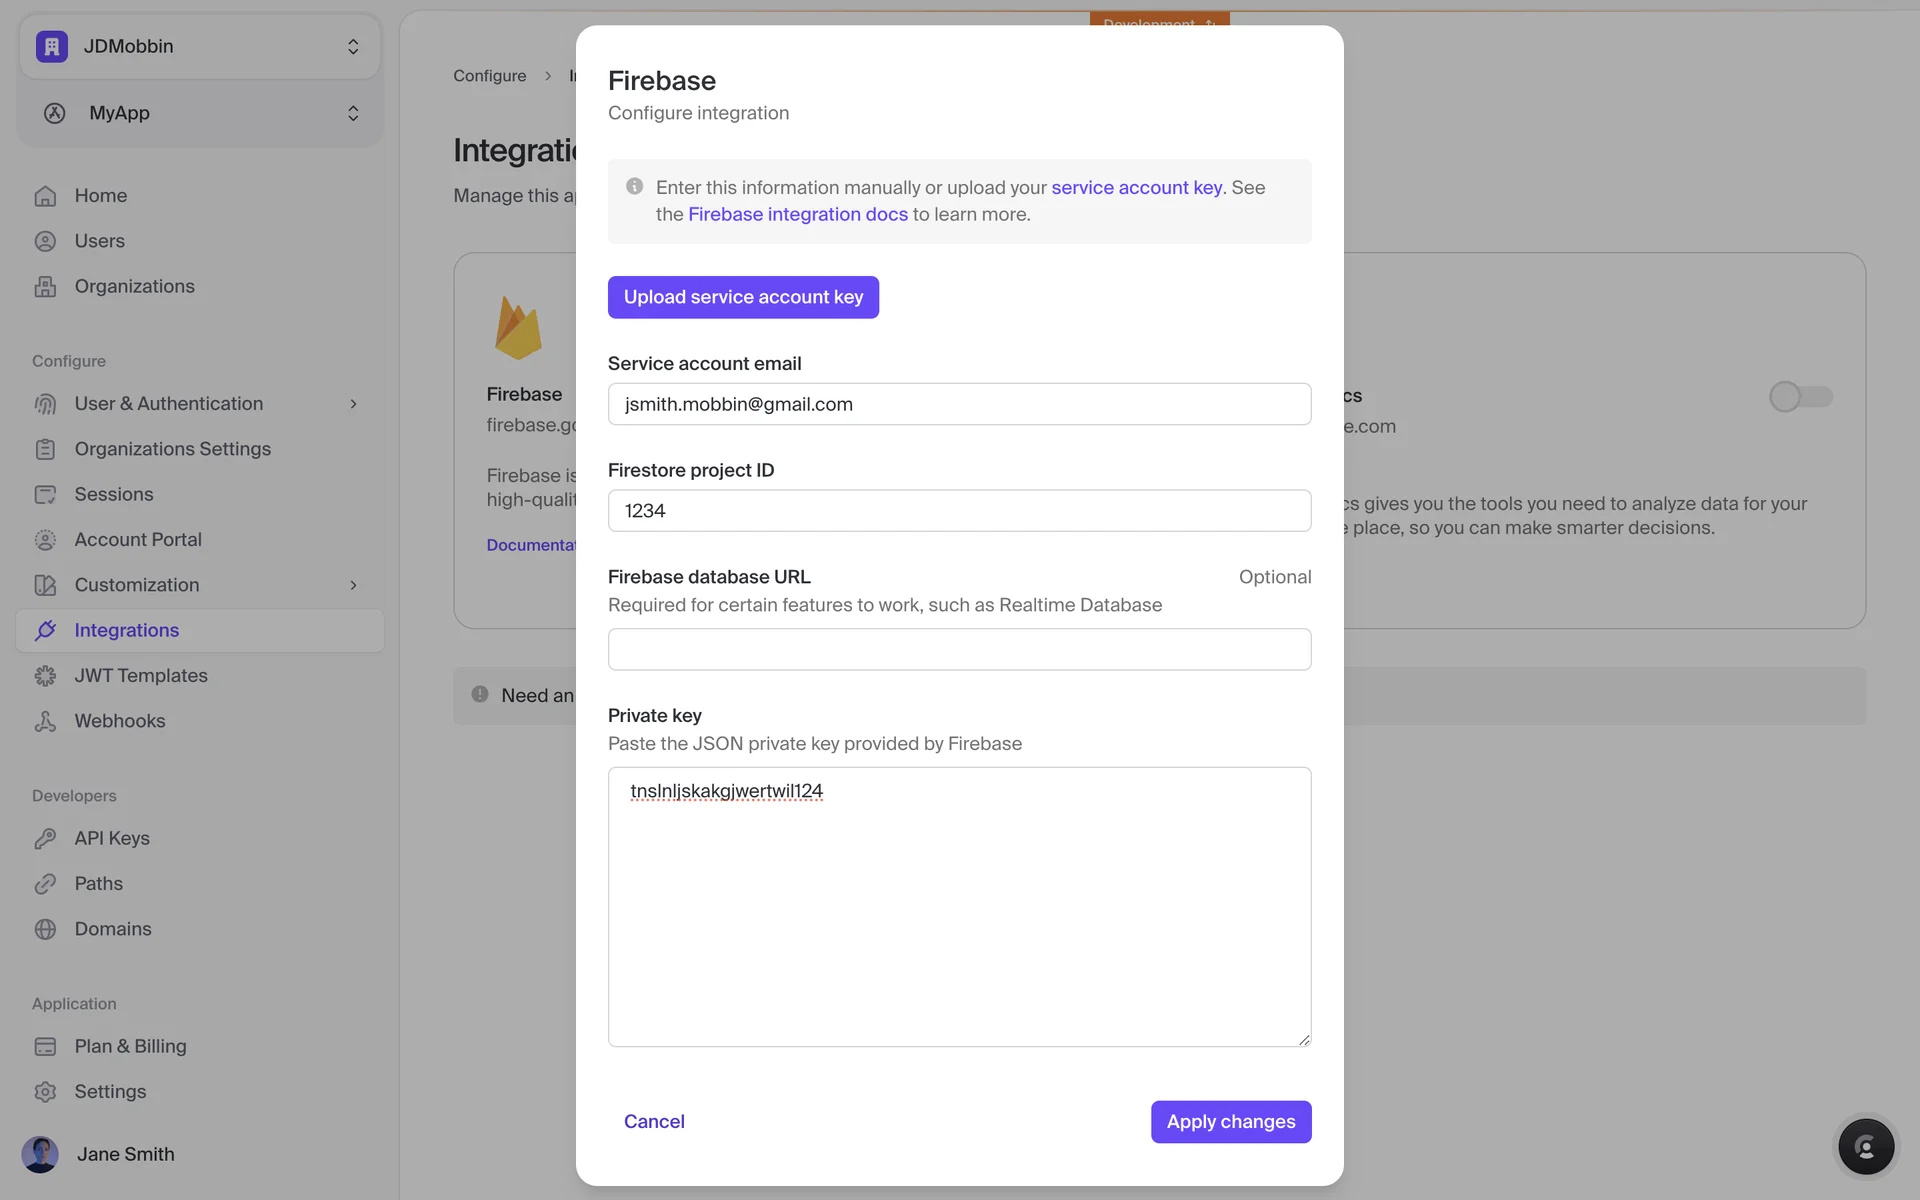
Task: Click the Firebase flame logo icon
Action: coord(518,328)
